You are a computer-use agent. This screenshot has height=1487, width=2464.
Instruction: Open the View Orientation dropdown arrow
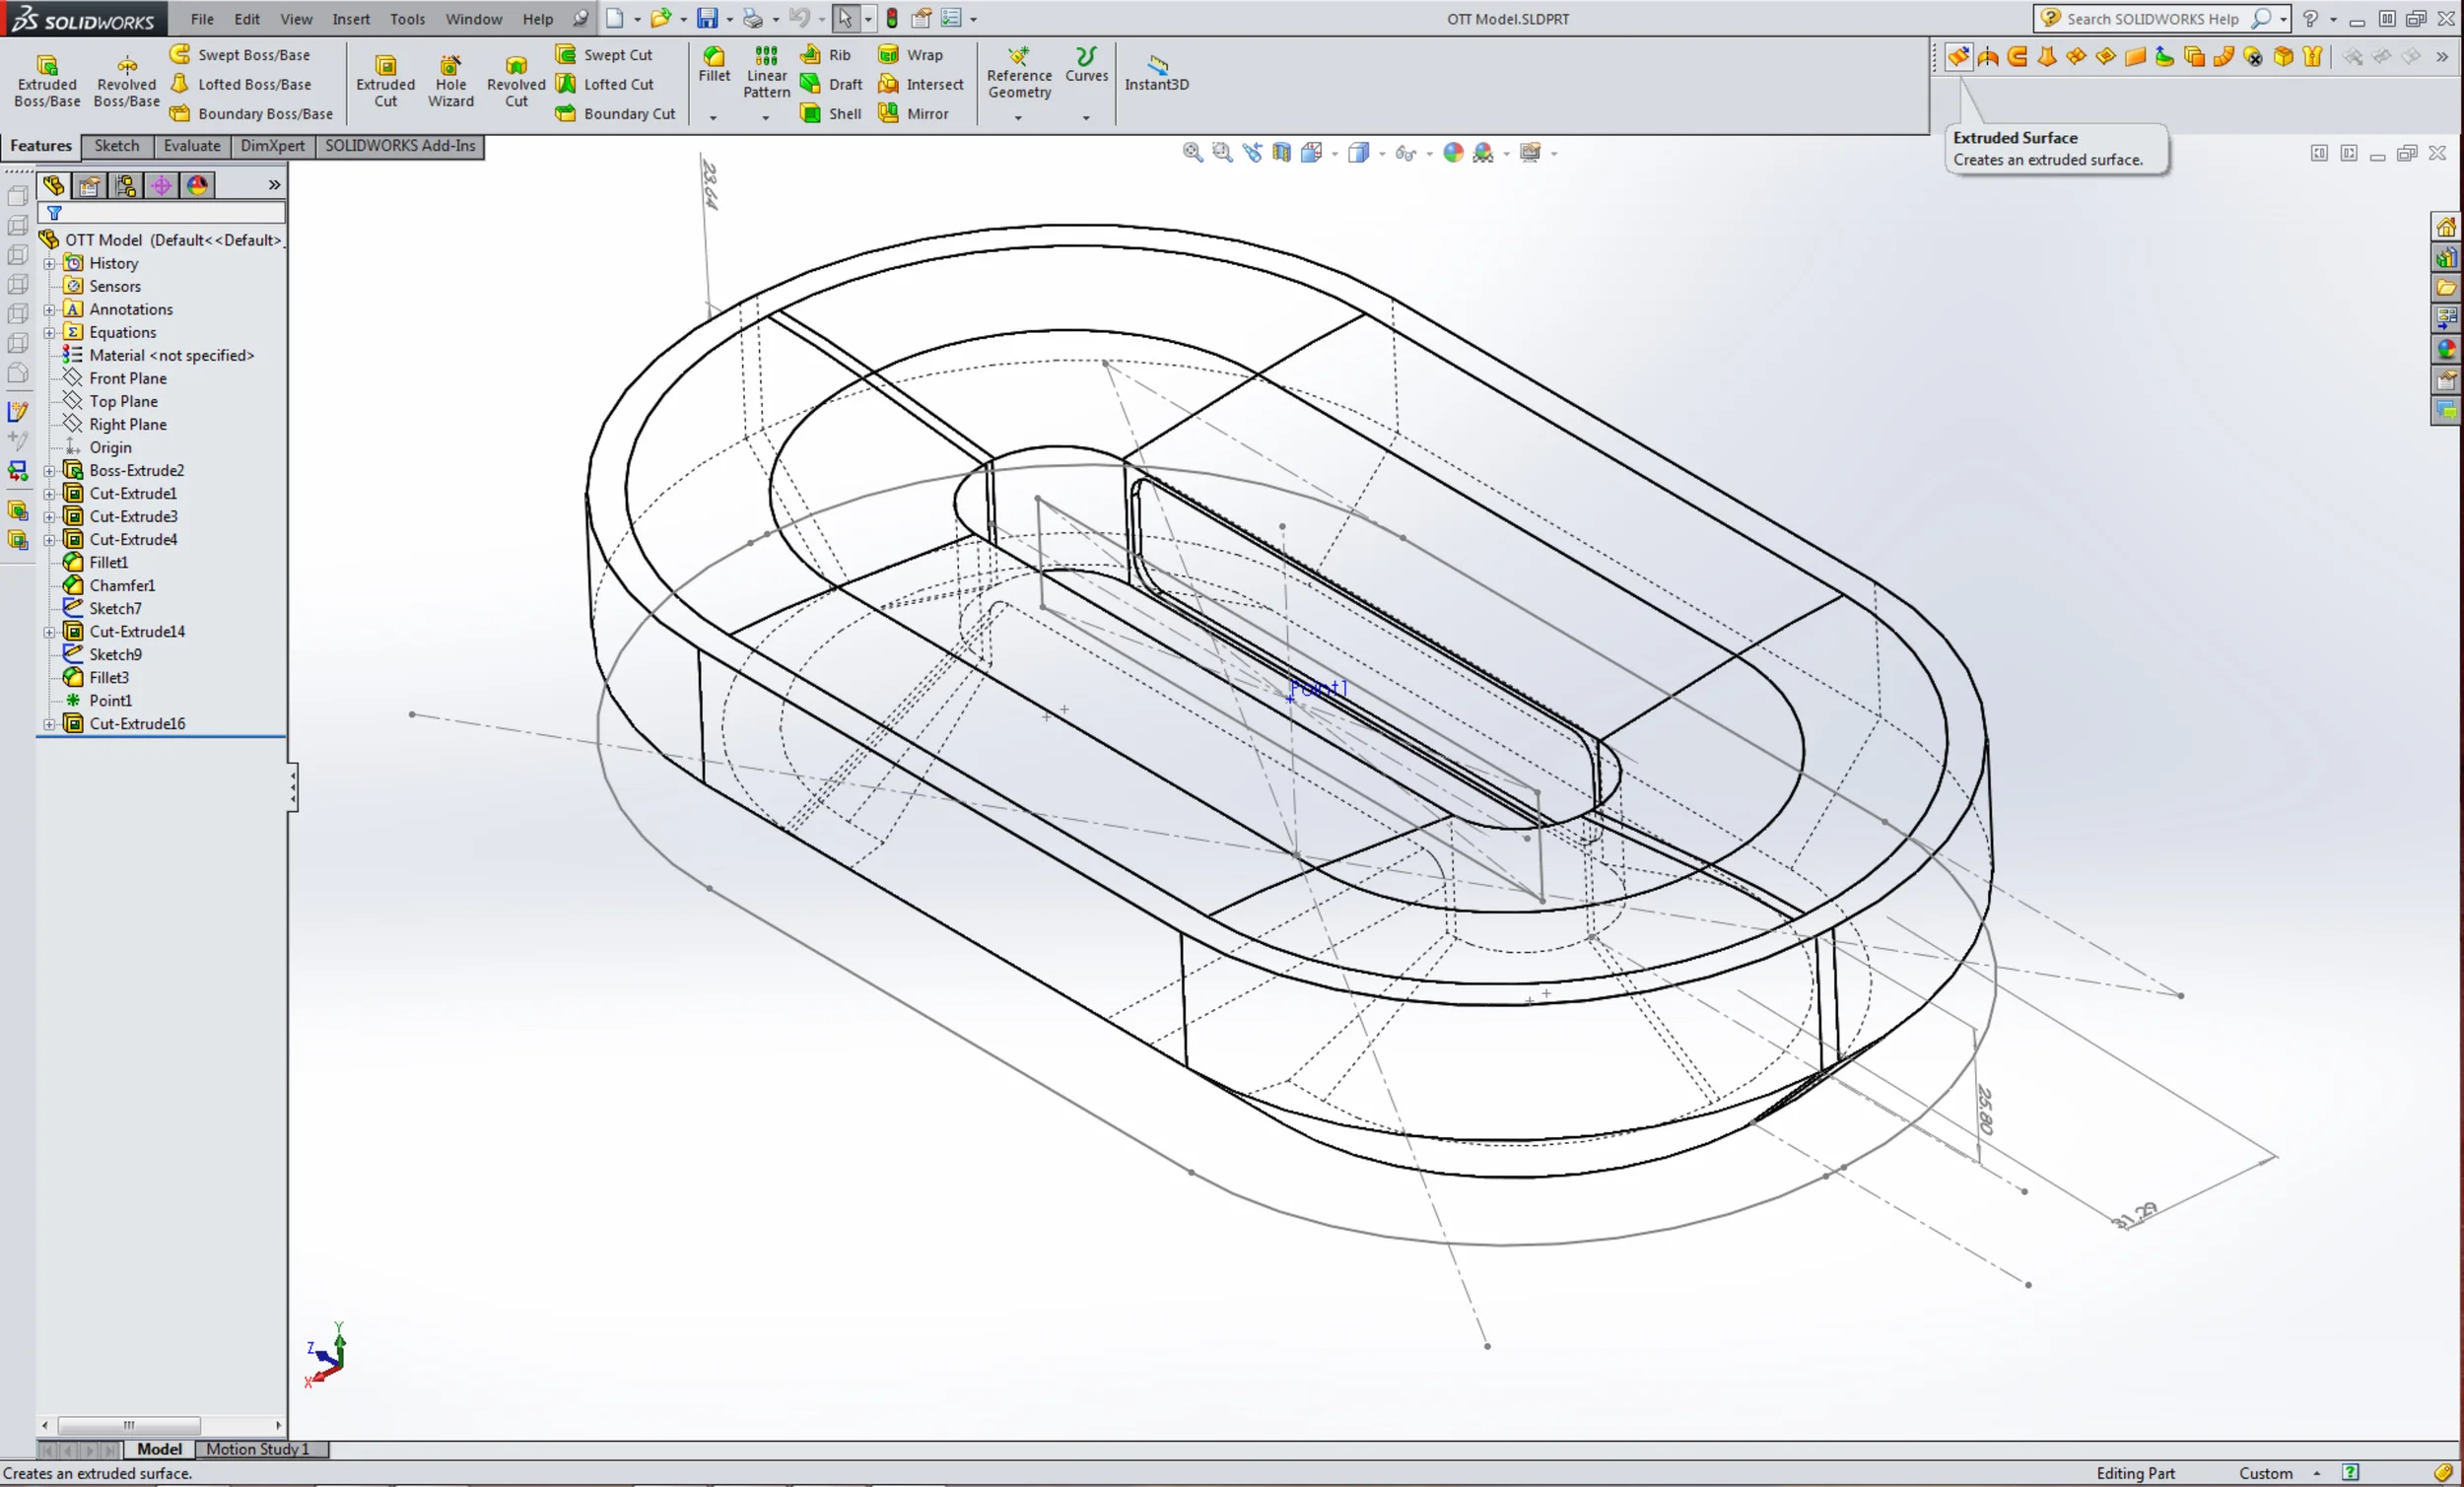click(1335, 153)
